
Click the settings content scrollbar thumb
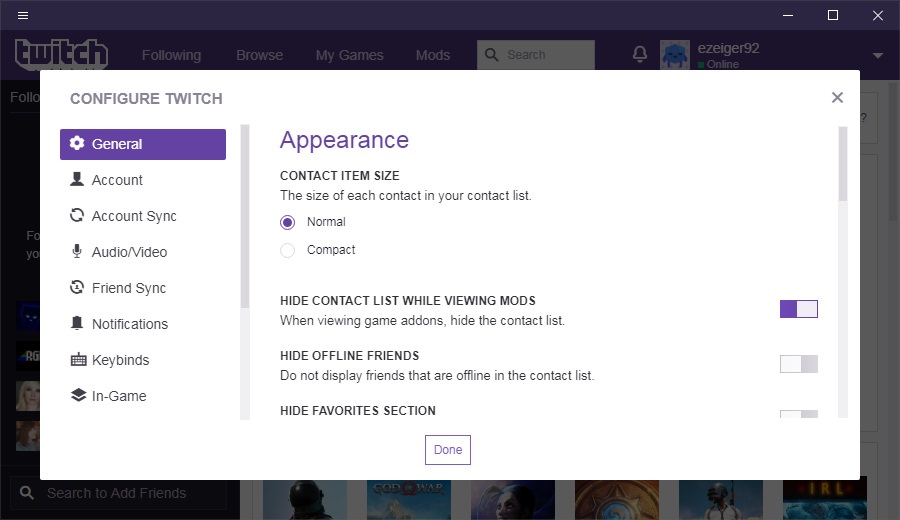(x=843, y=164)
